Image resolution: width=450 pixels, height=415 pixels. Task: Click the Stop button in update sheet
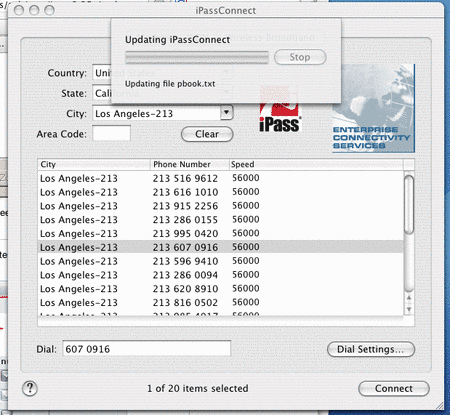[300, 57]
